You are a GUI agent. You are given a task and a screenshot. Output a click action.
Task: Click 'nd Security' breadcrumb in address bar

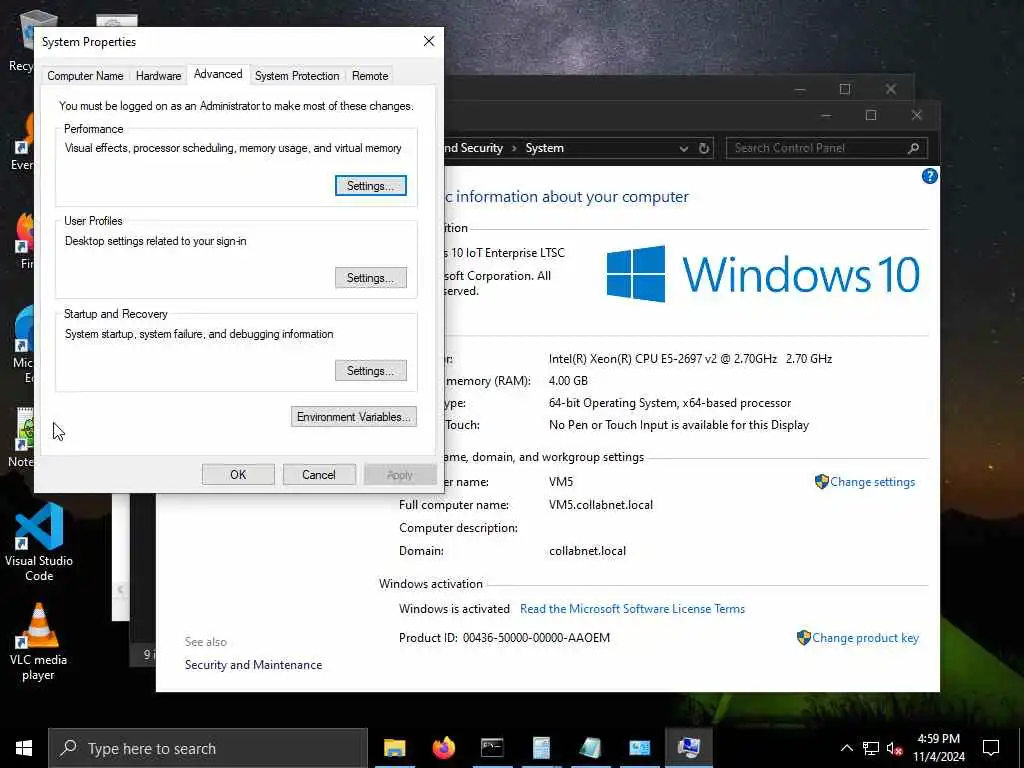pyautogui.click(x=473, y=148)
